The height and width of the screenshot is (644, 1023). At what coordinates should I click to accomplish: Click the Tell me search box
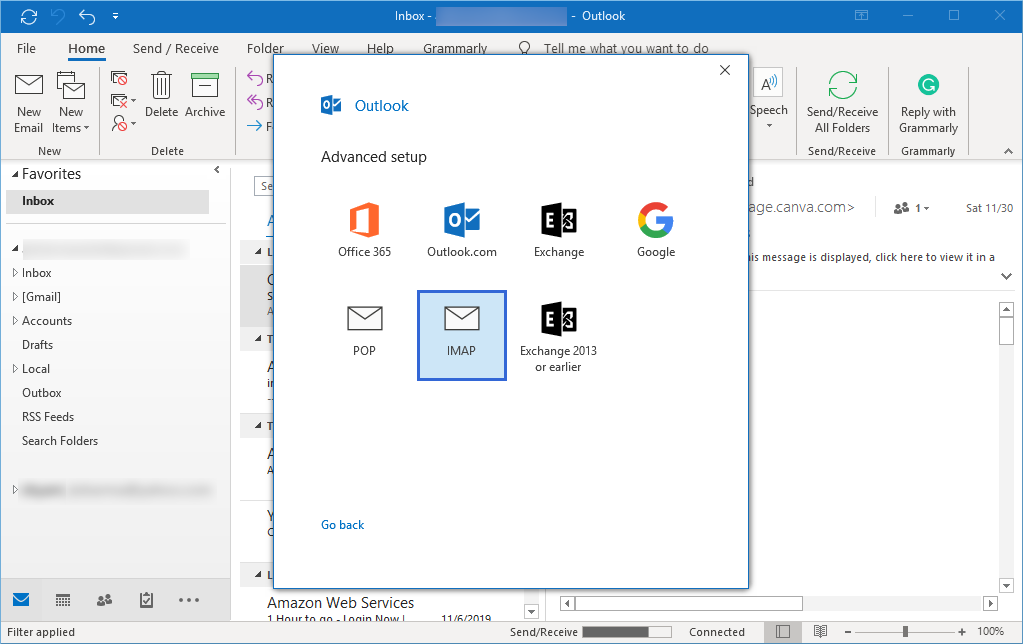point(626,48)
